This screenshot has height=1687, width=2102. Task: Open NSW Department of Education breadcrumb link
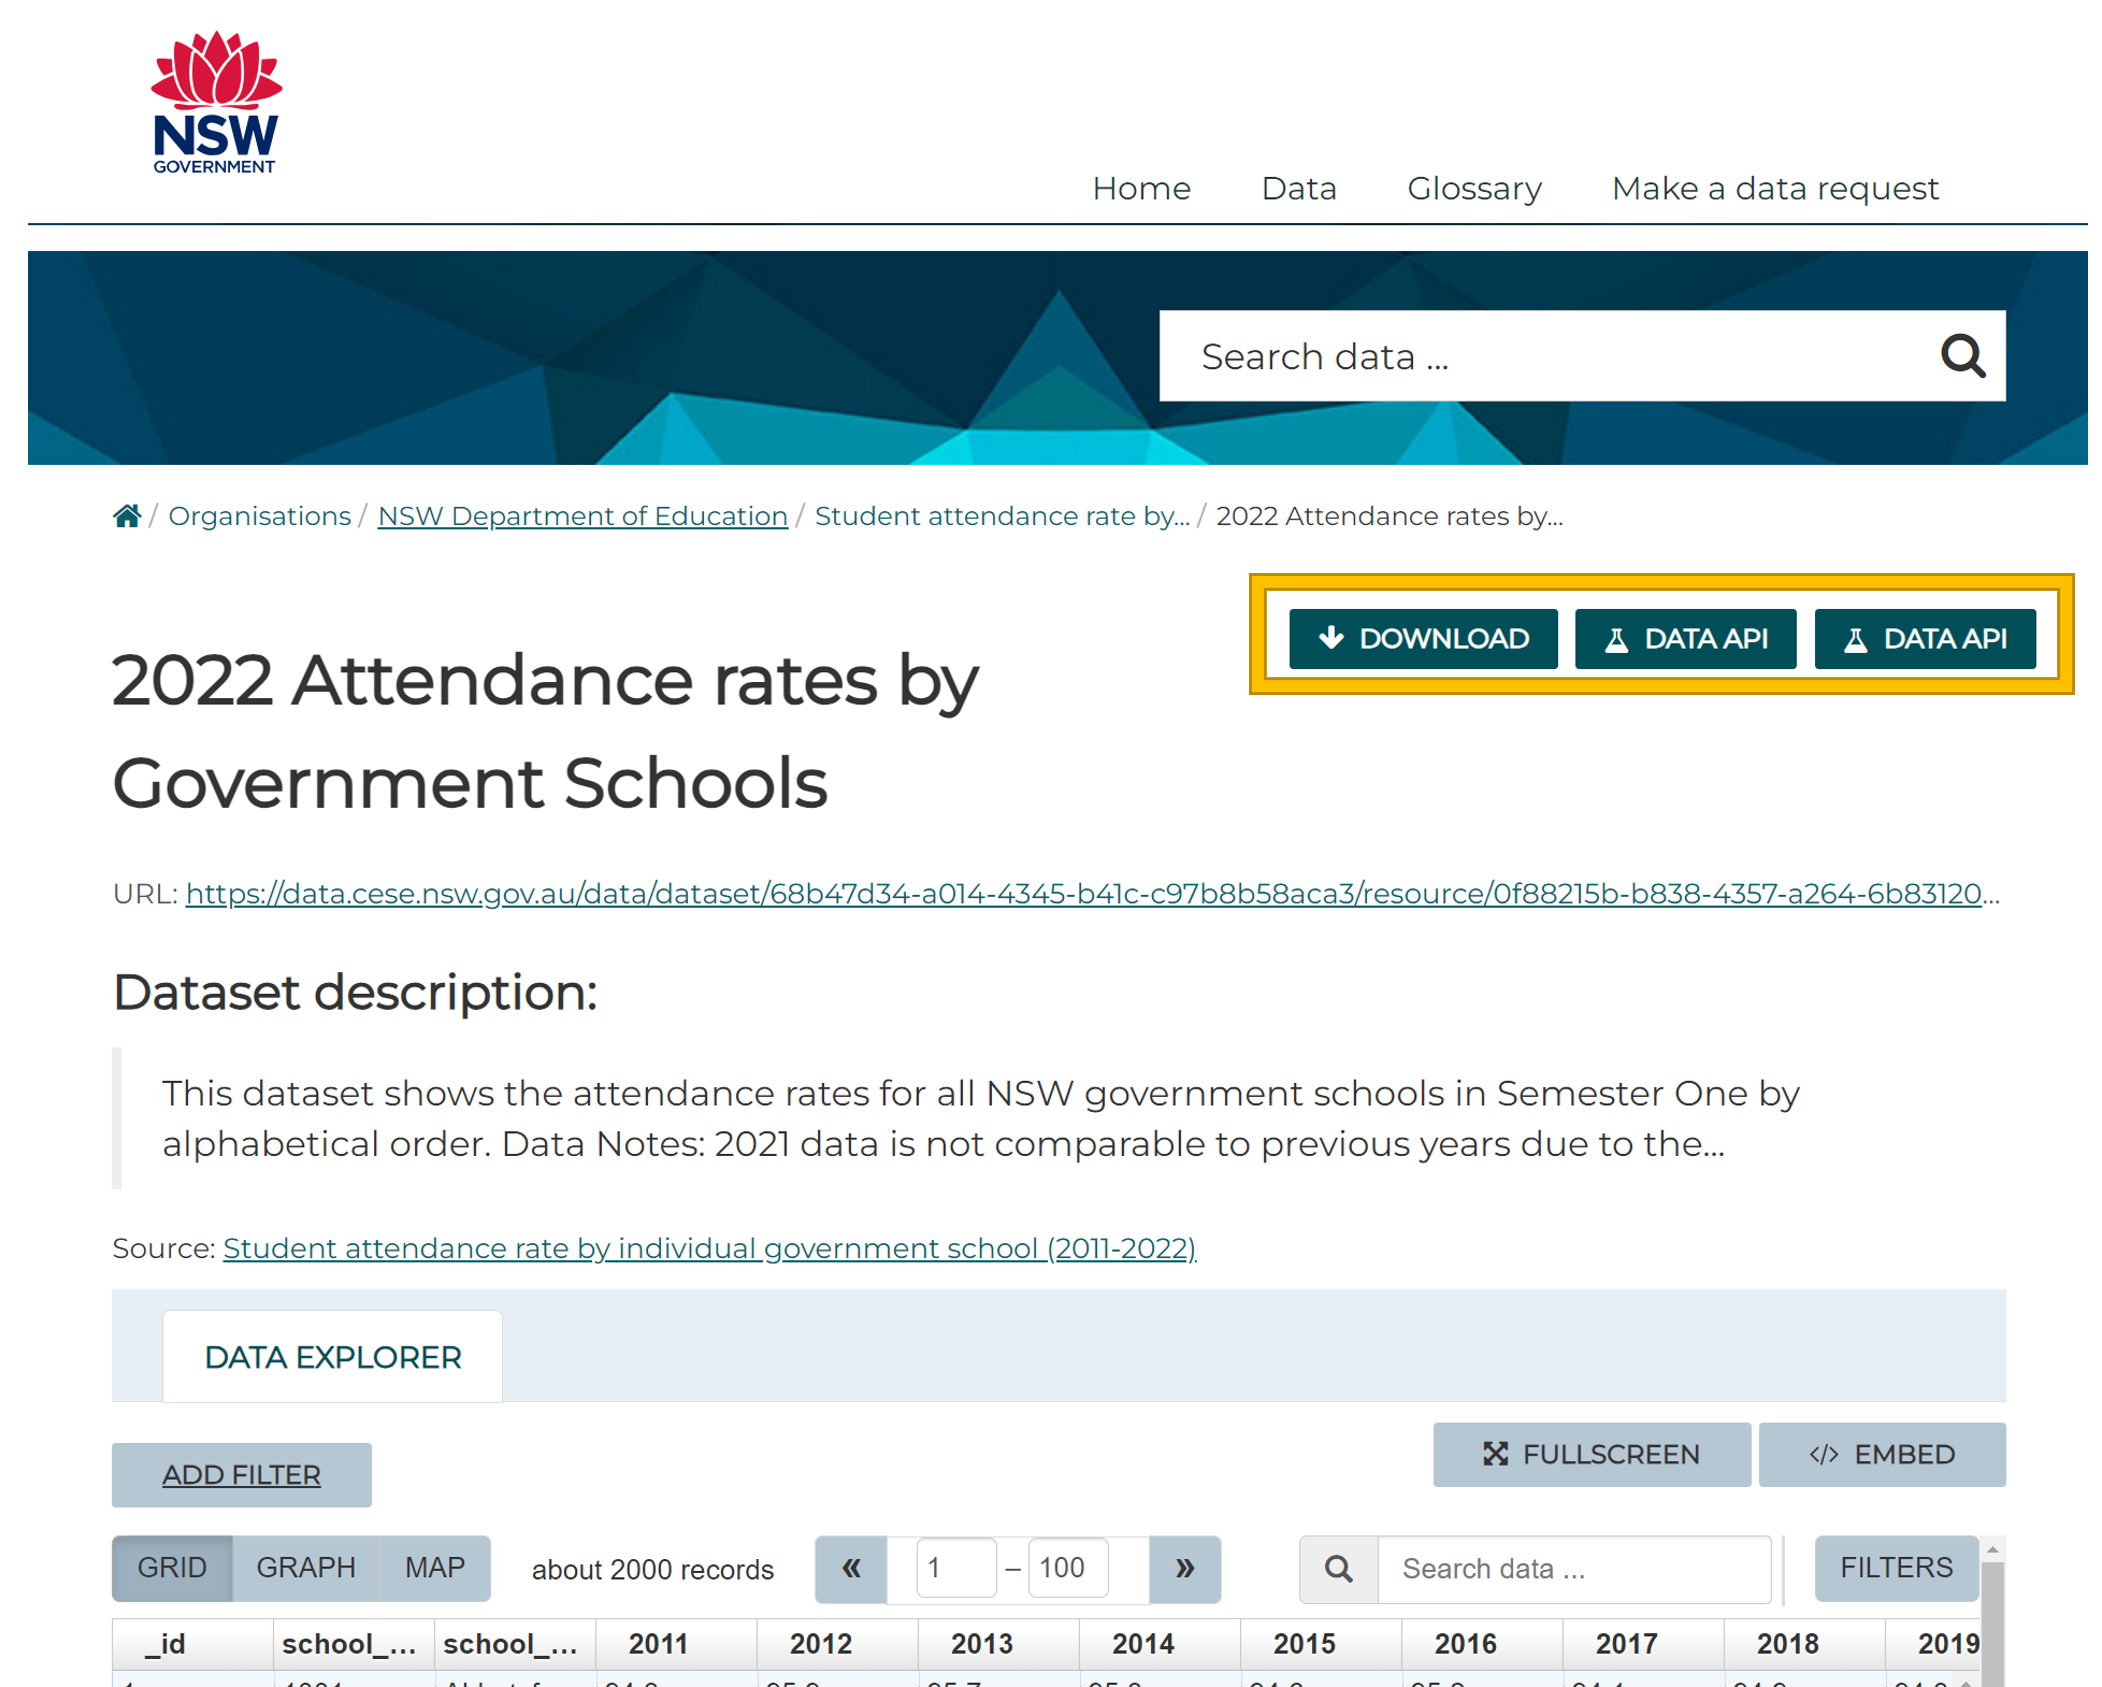tap(582, 516)
